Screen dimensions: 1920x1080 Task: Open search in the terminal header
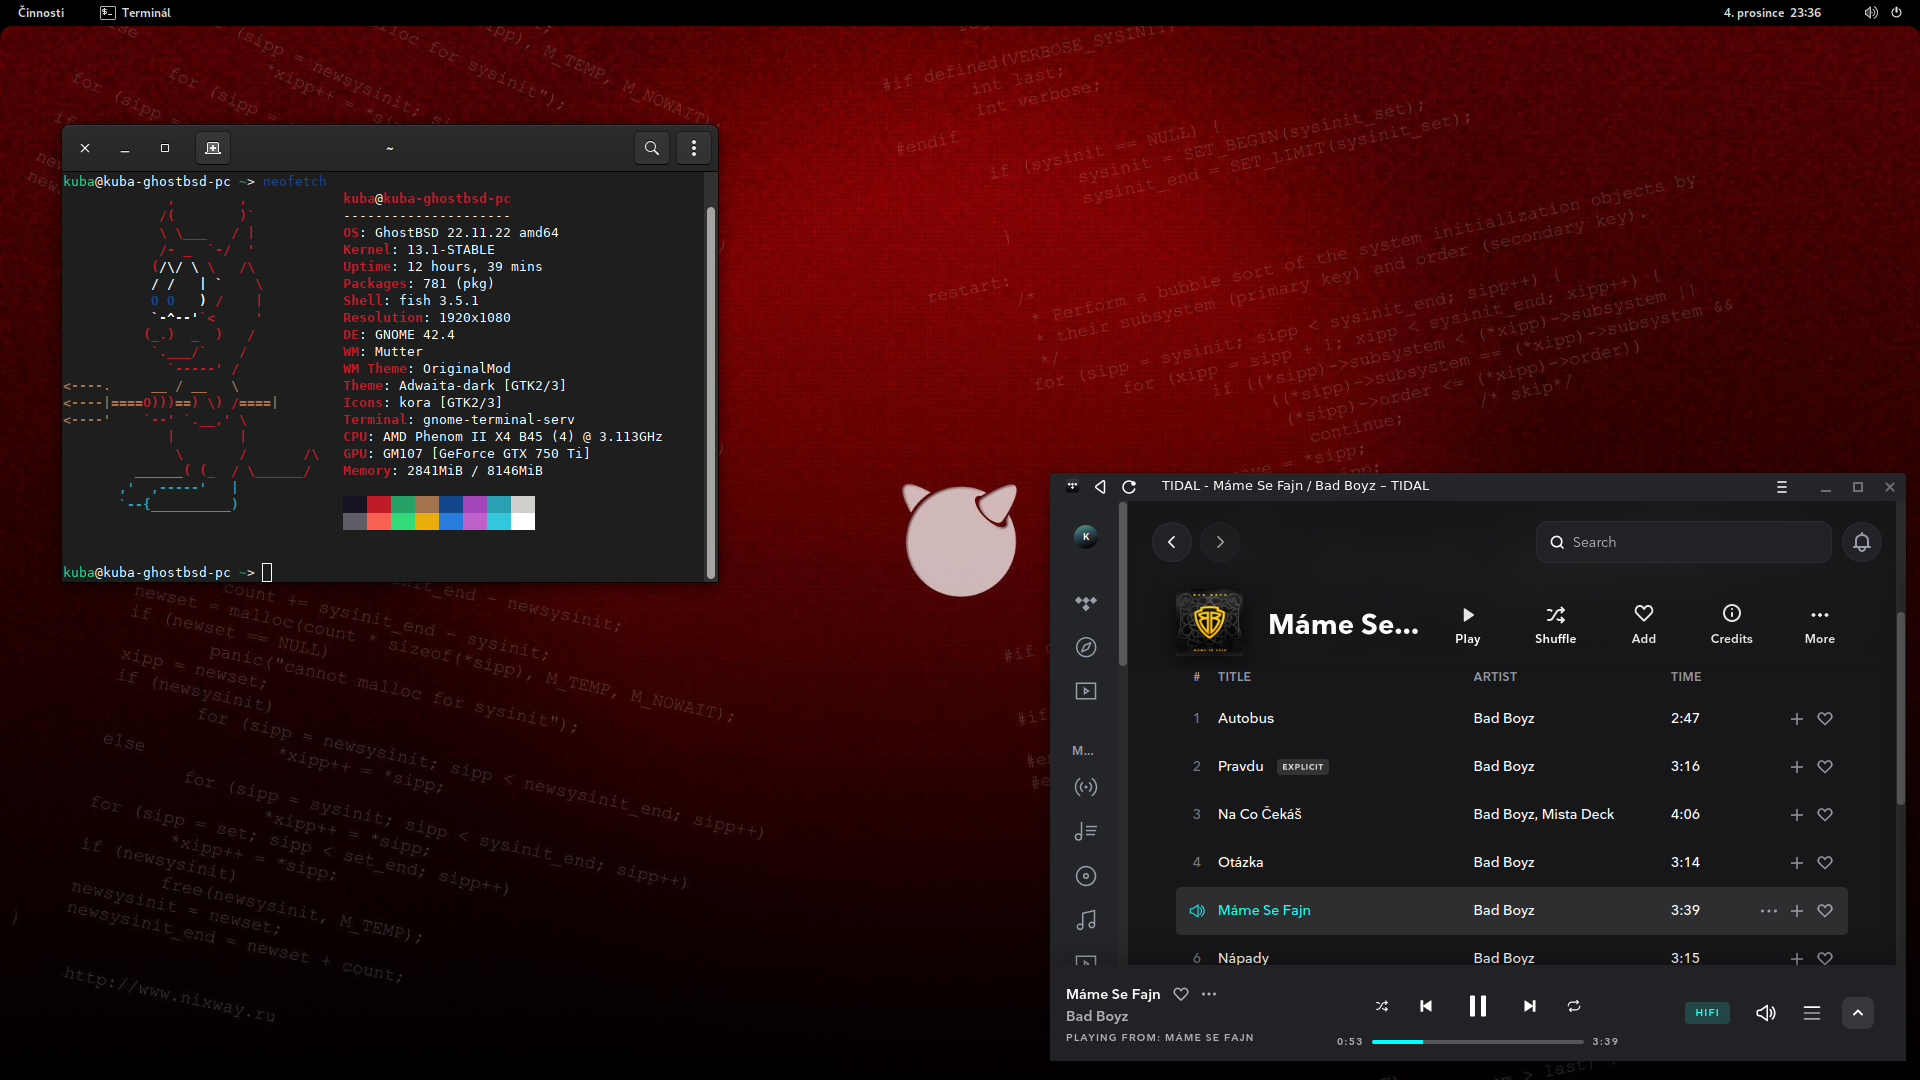pos(652,148)
